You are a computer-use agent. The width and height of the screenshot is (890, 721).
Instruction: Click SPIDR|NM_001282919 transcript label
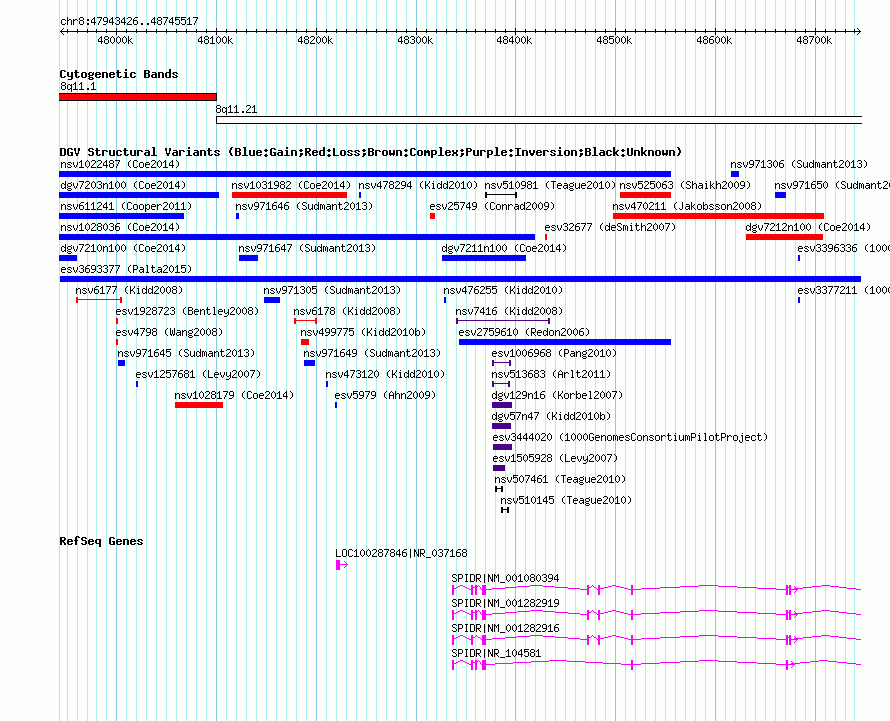505,603
